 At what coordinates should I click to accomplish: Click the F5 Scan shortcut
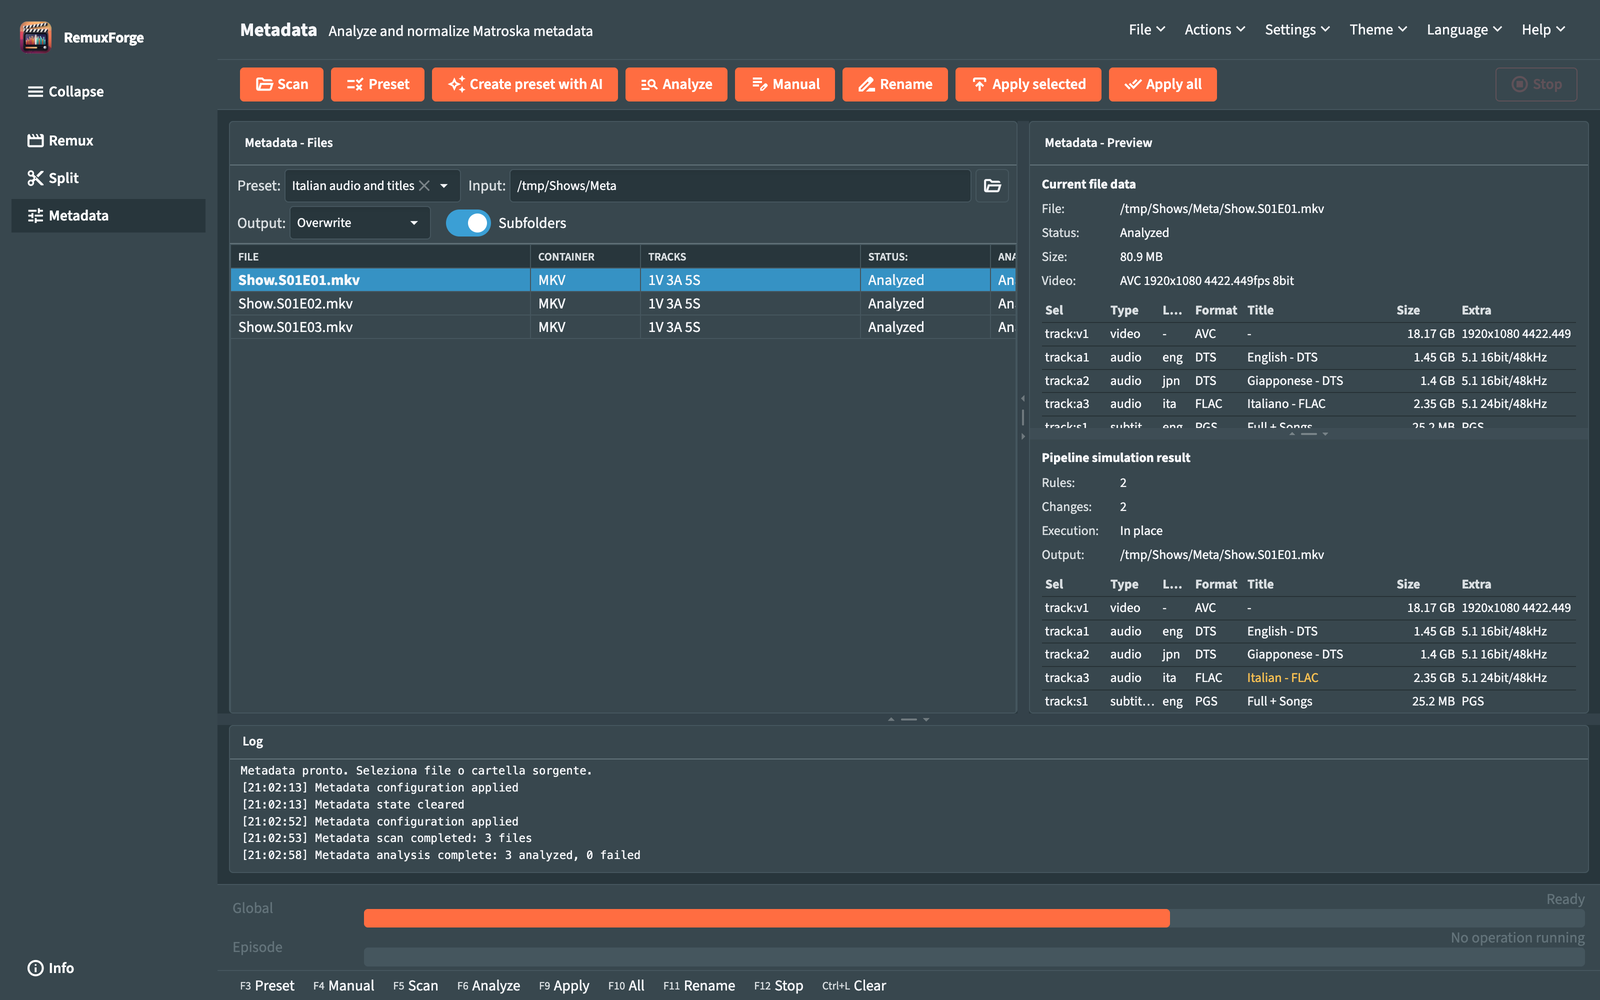415,986
